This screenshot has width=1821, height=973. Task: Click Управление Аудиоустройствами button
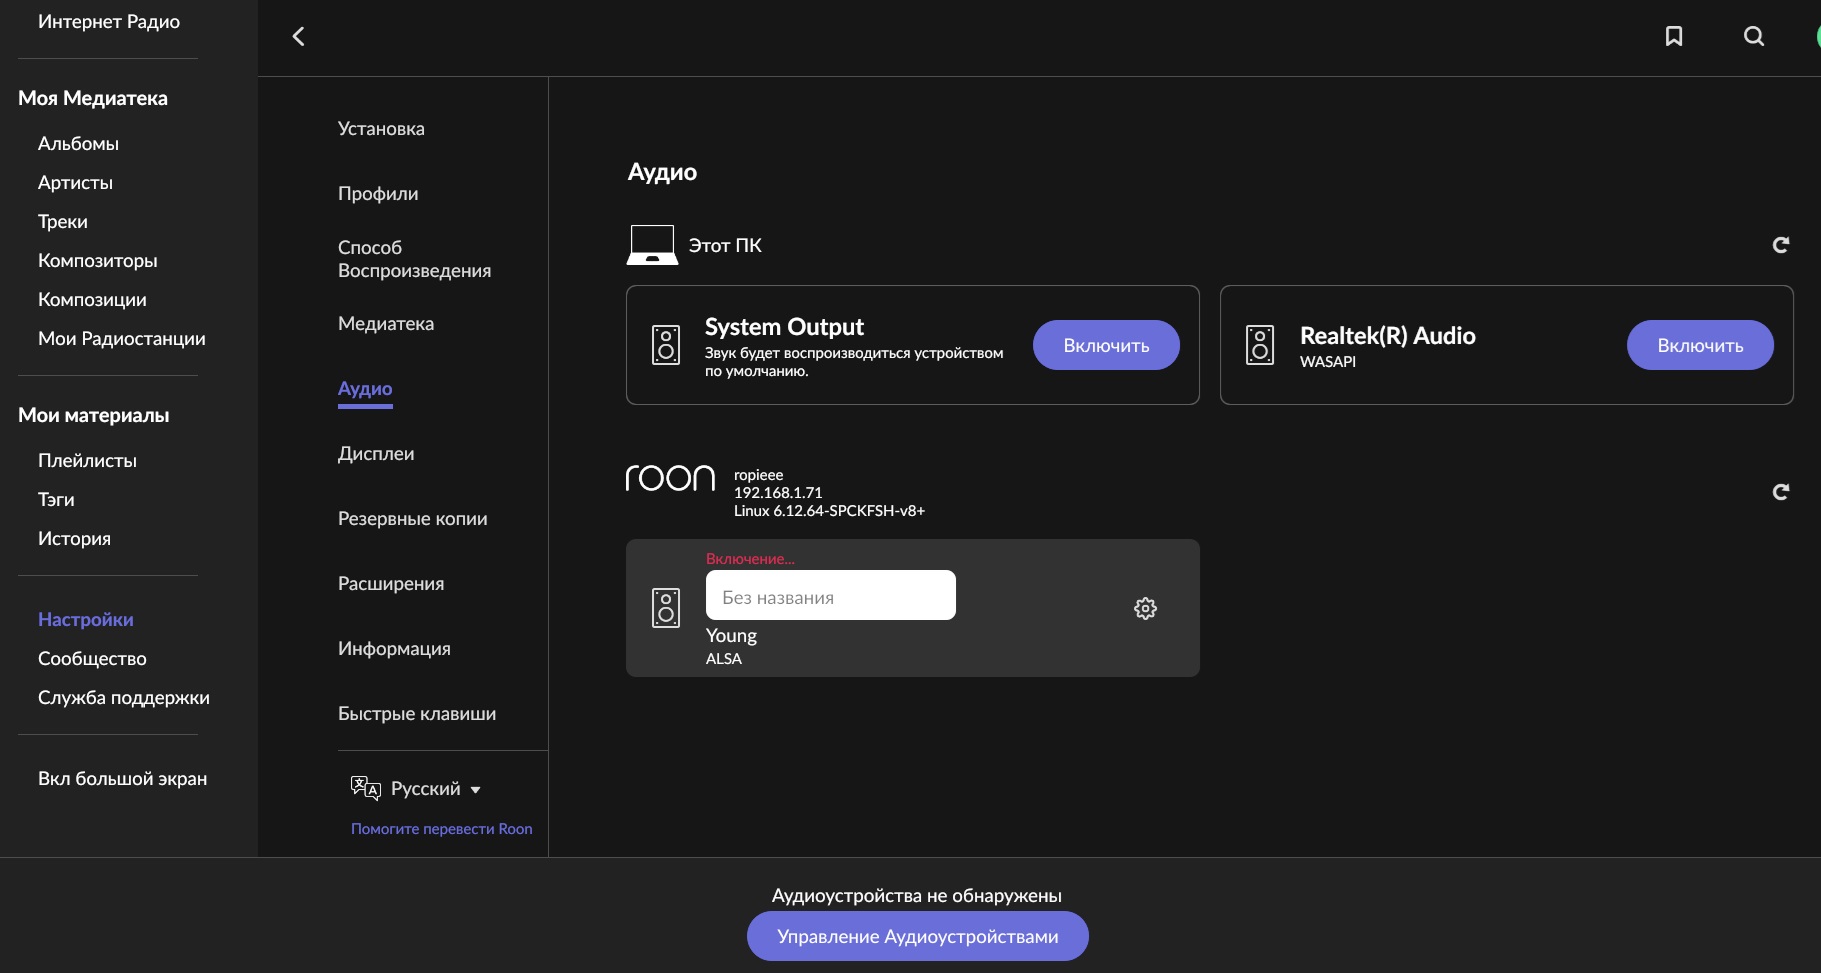[917, 936]
